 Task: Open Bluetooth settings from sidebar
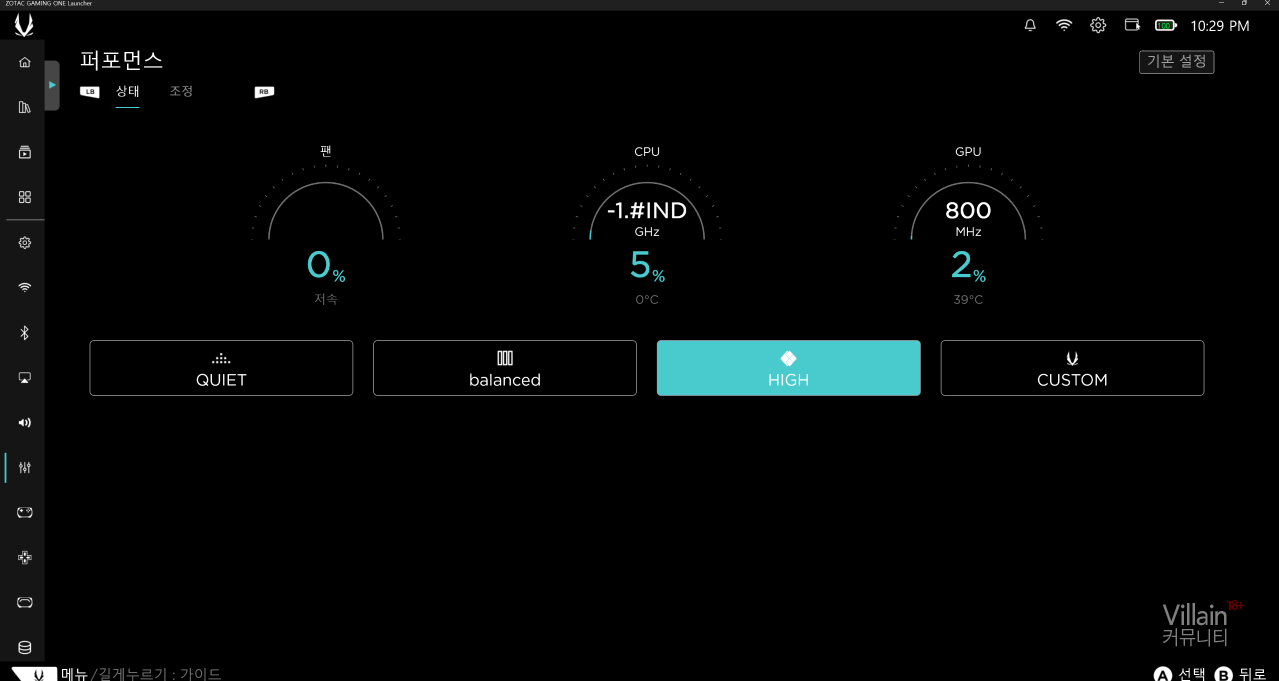click(25, 332)
